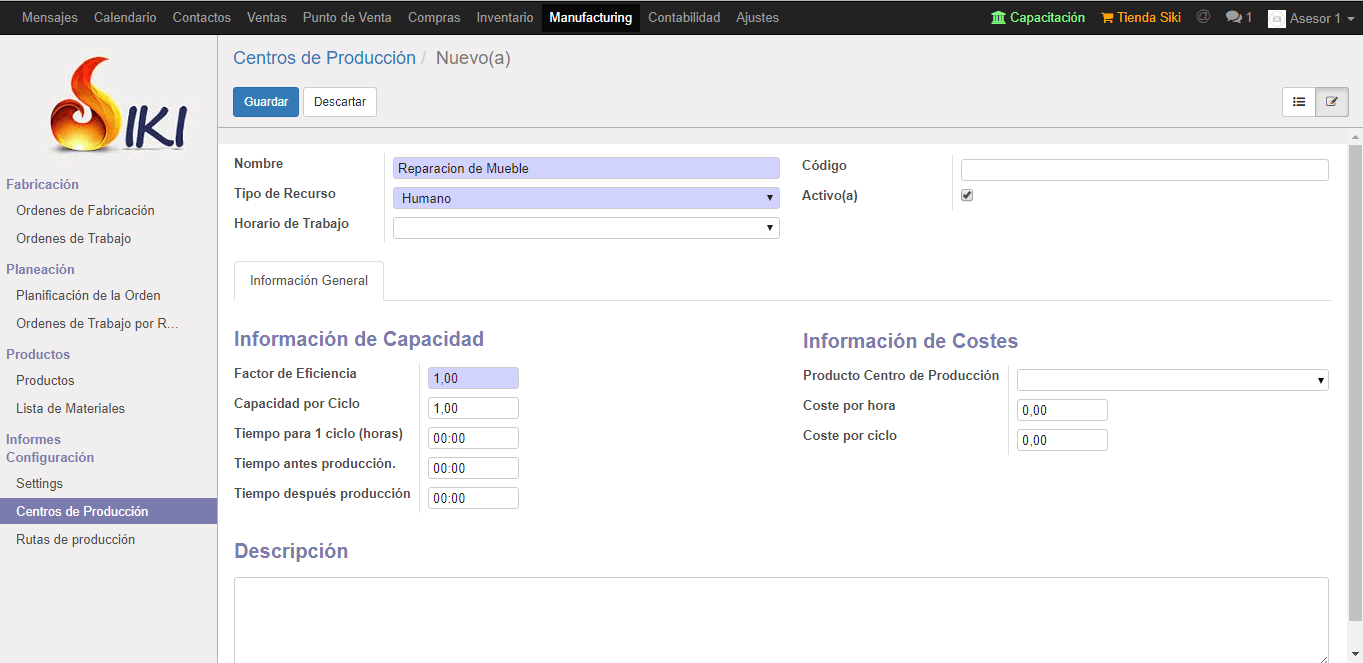Select the Manufacturing menu
1363x663 pixels.
coord(591,17)
